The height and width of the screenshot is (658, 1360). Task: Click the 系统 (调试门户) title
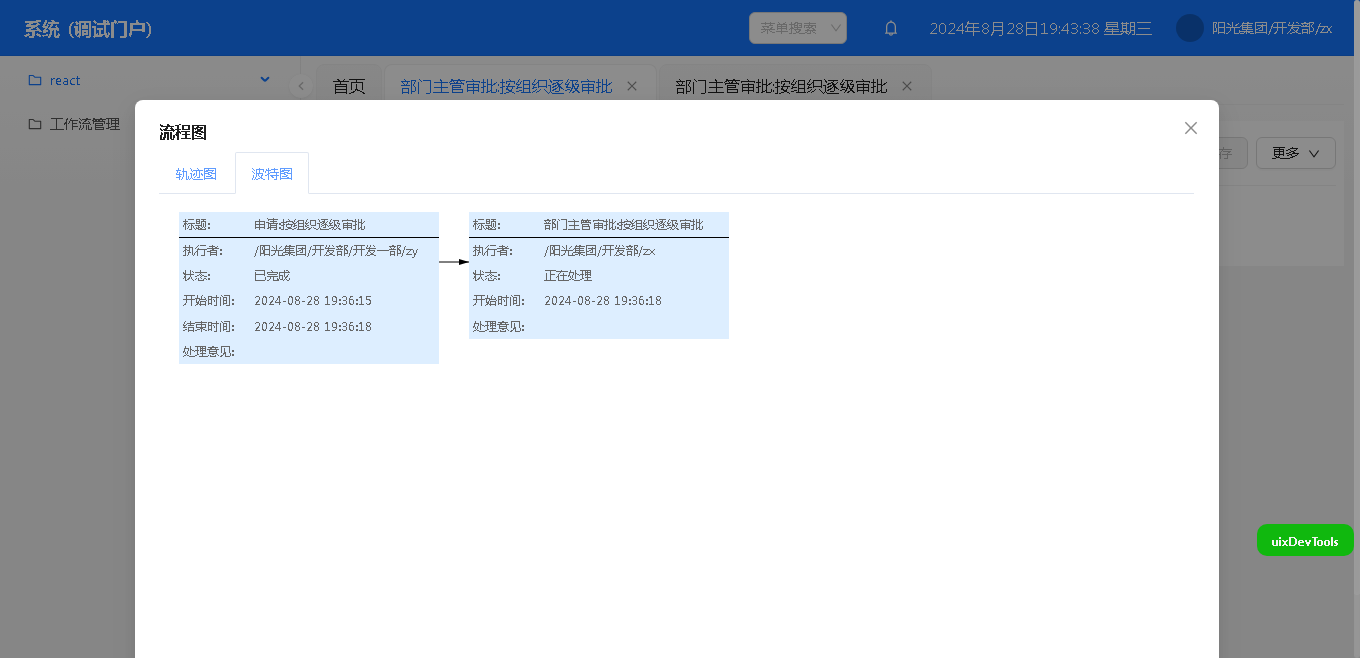(x=88, y=29)
